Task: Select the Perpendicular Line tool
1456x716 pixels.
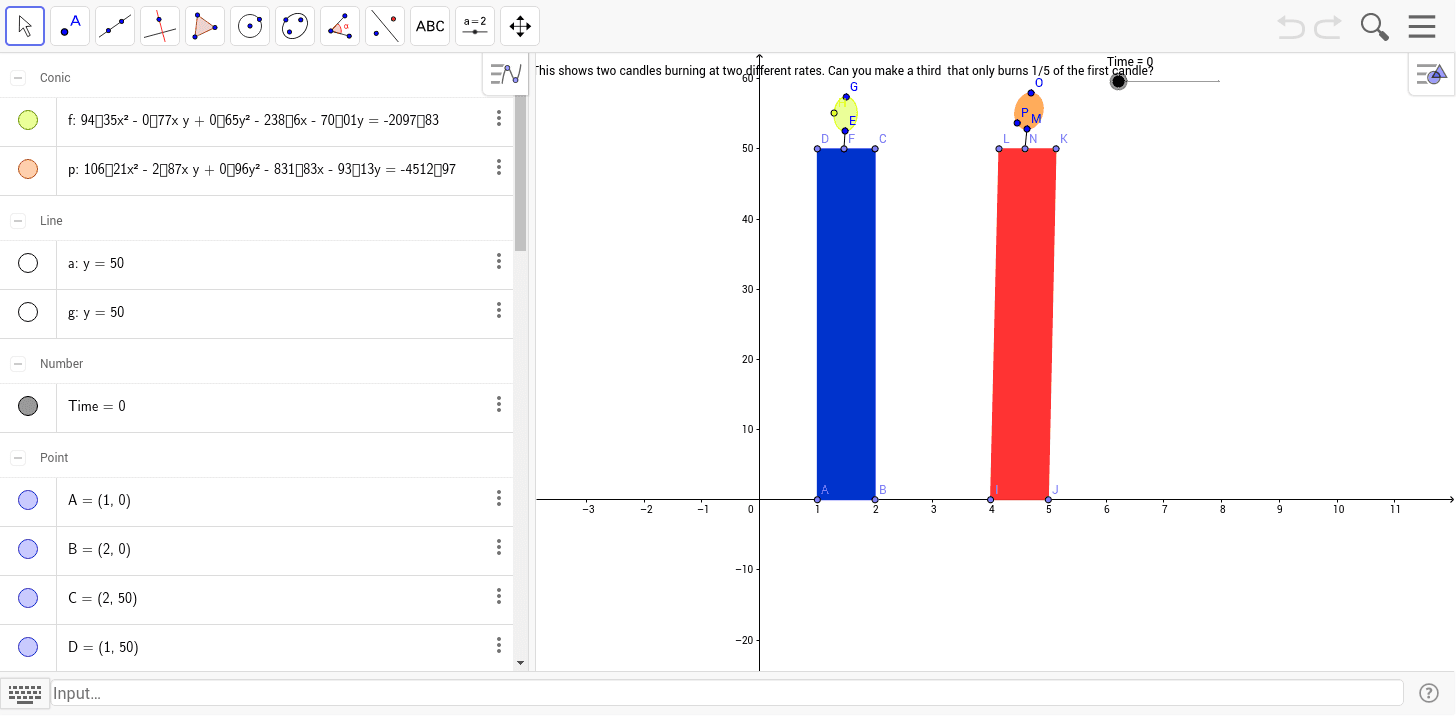Action: [x=160, y=26]
